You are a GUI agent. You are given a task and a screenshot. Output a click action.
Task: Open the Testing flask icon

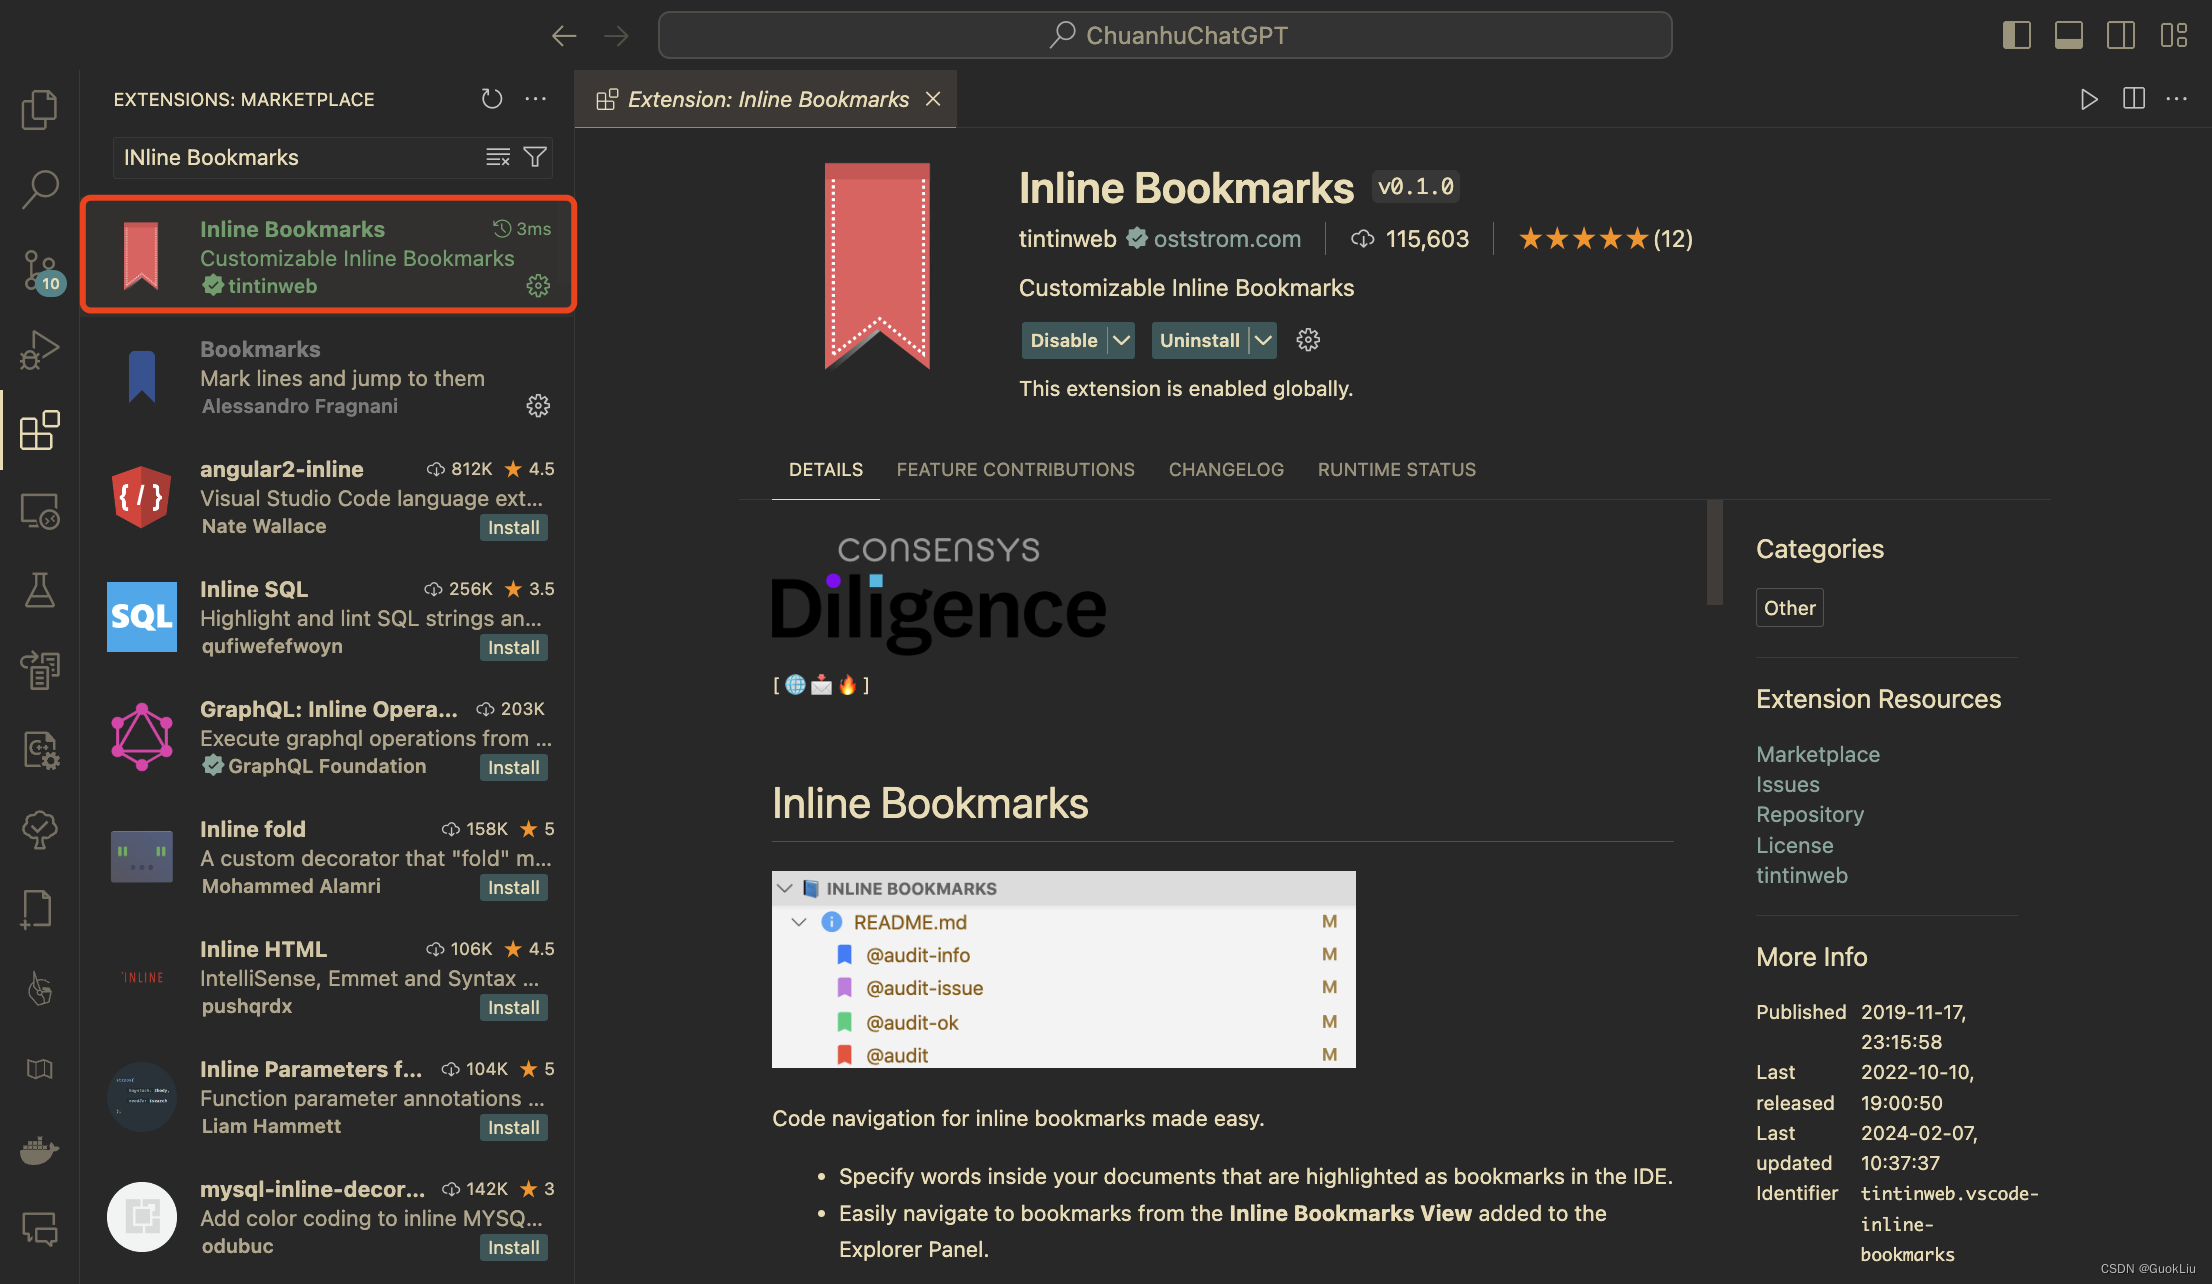tap(39, 590)
